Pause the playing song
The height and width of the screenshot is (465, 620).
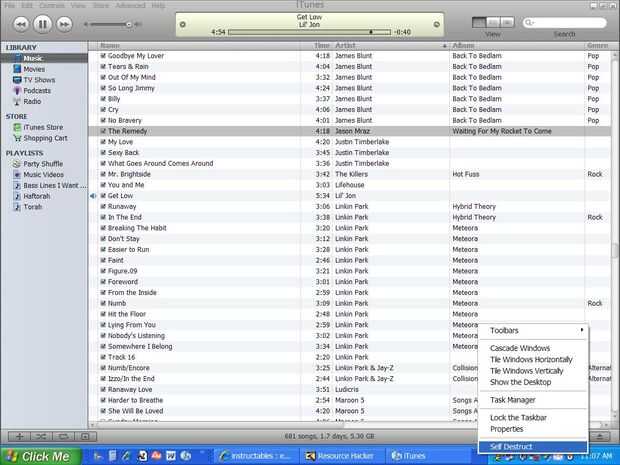click(42, 25)
